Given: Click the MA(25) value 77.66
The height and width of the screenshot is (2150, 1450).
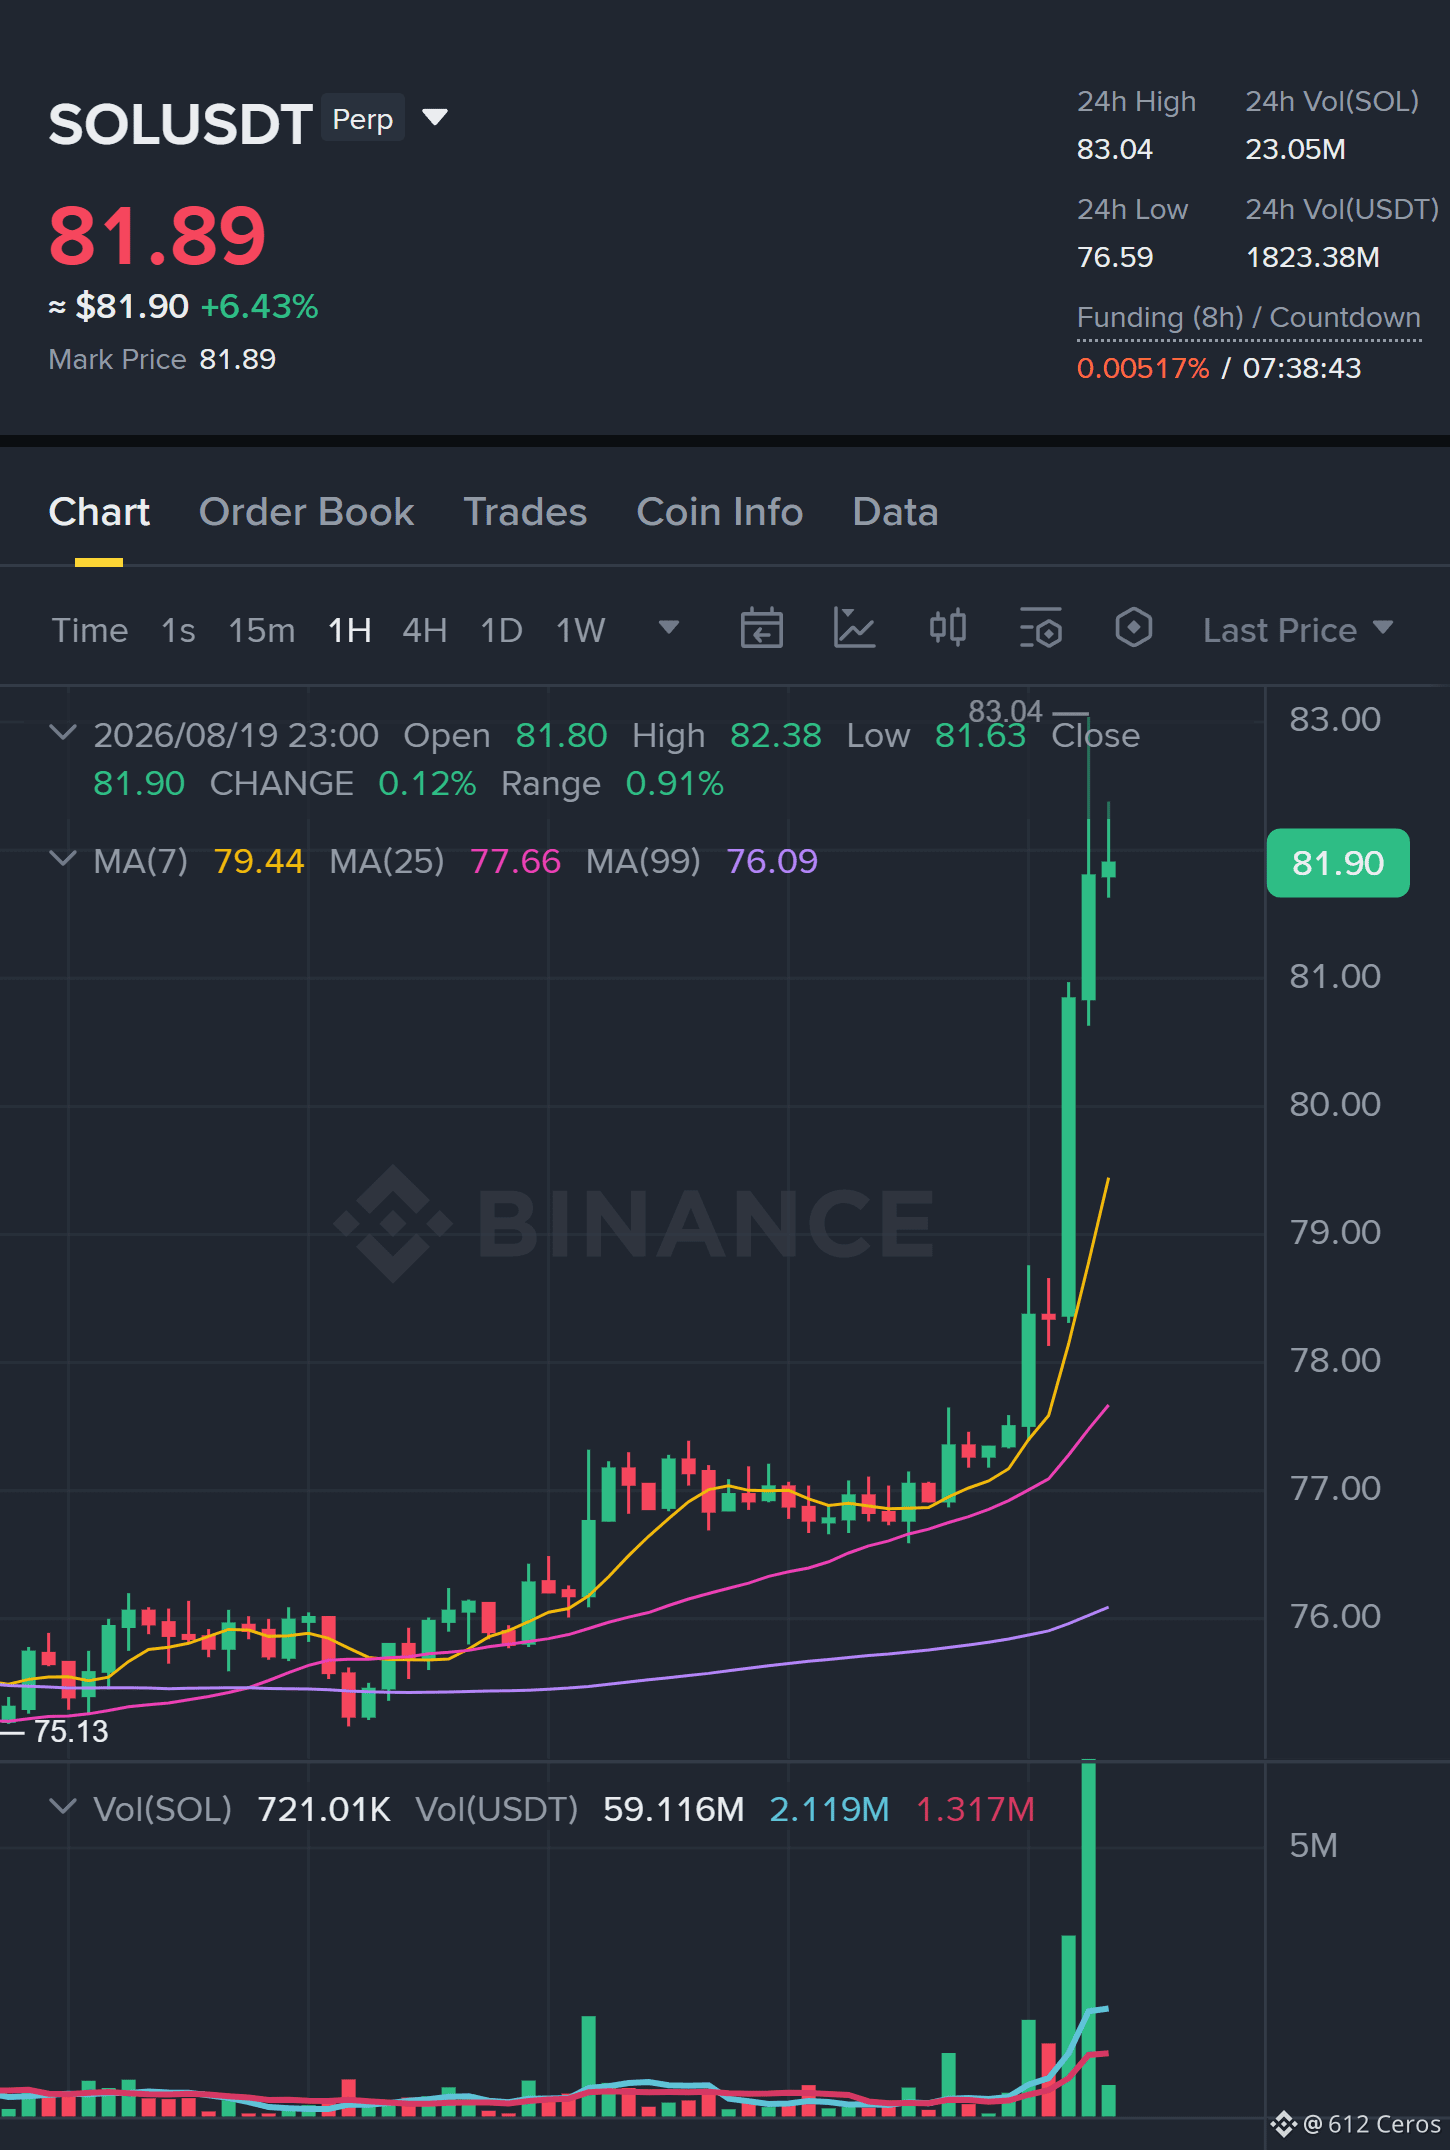Looking at the screenshot, I should 515,861.
